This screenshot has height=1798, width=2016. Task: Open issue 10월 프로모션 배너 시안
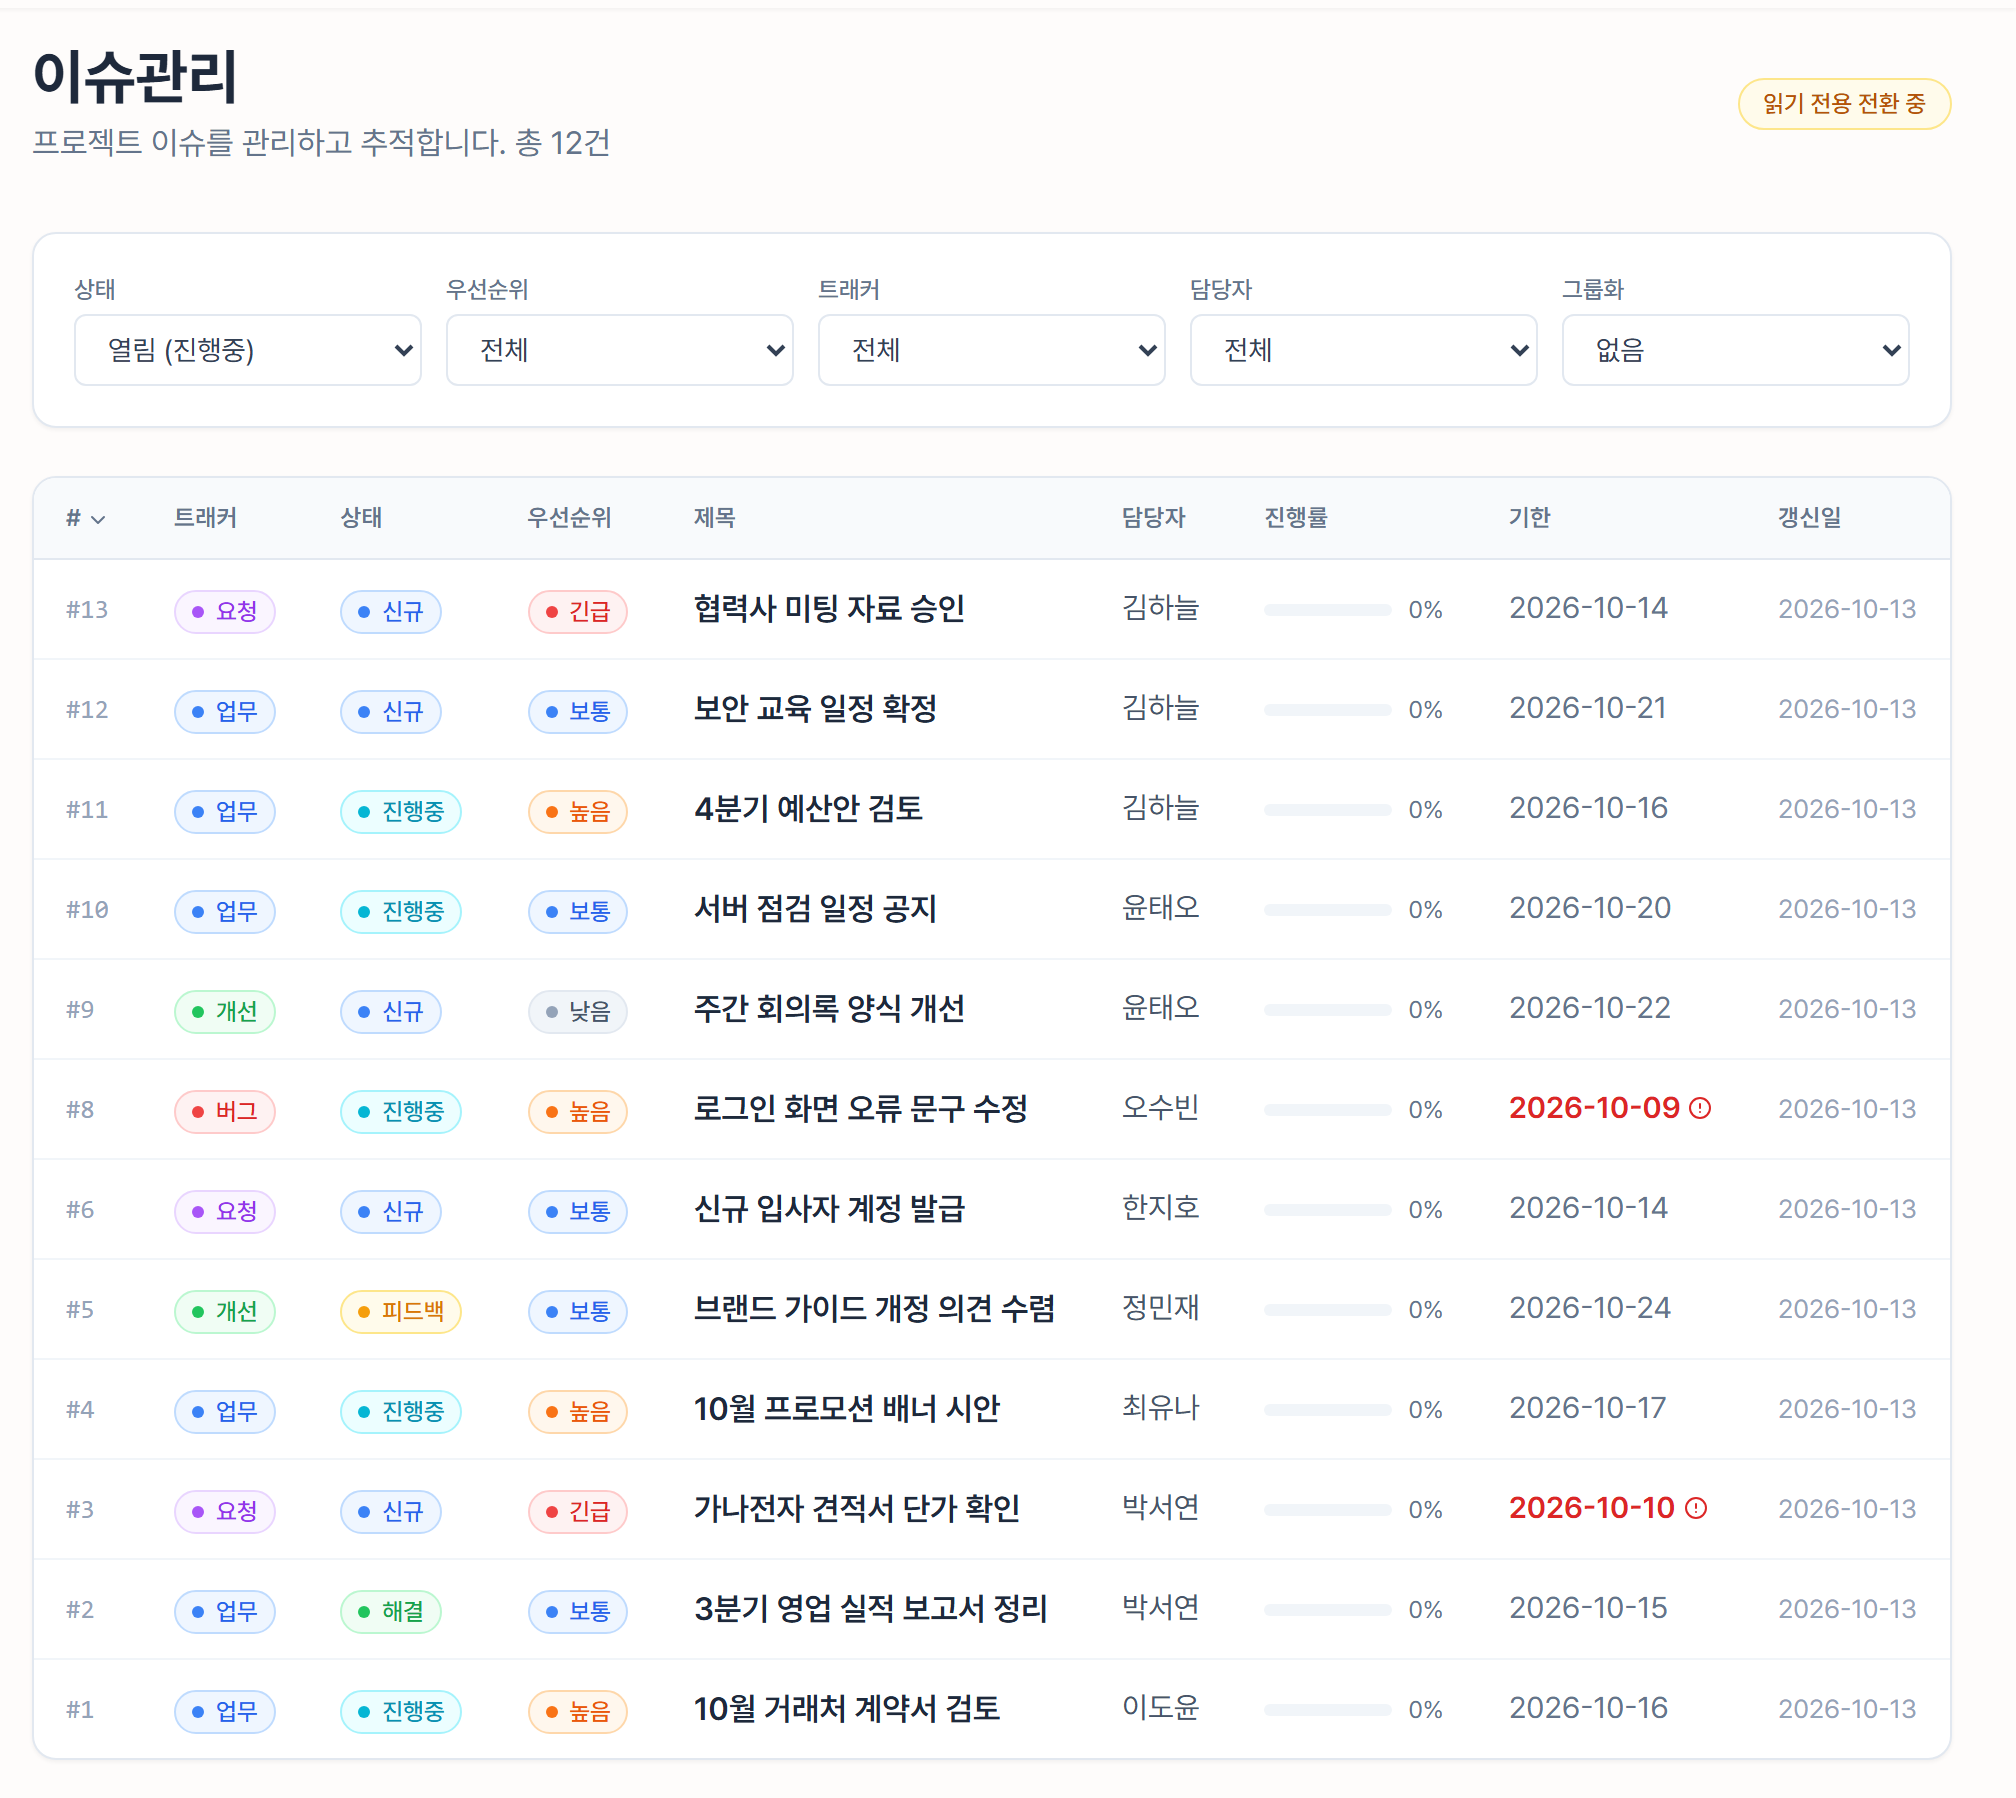pos(846,1409)
